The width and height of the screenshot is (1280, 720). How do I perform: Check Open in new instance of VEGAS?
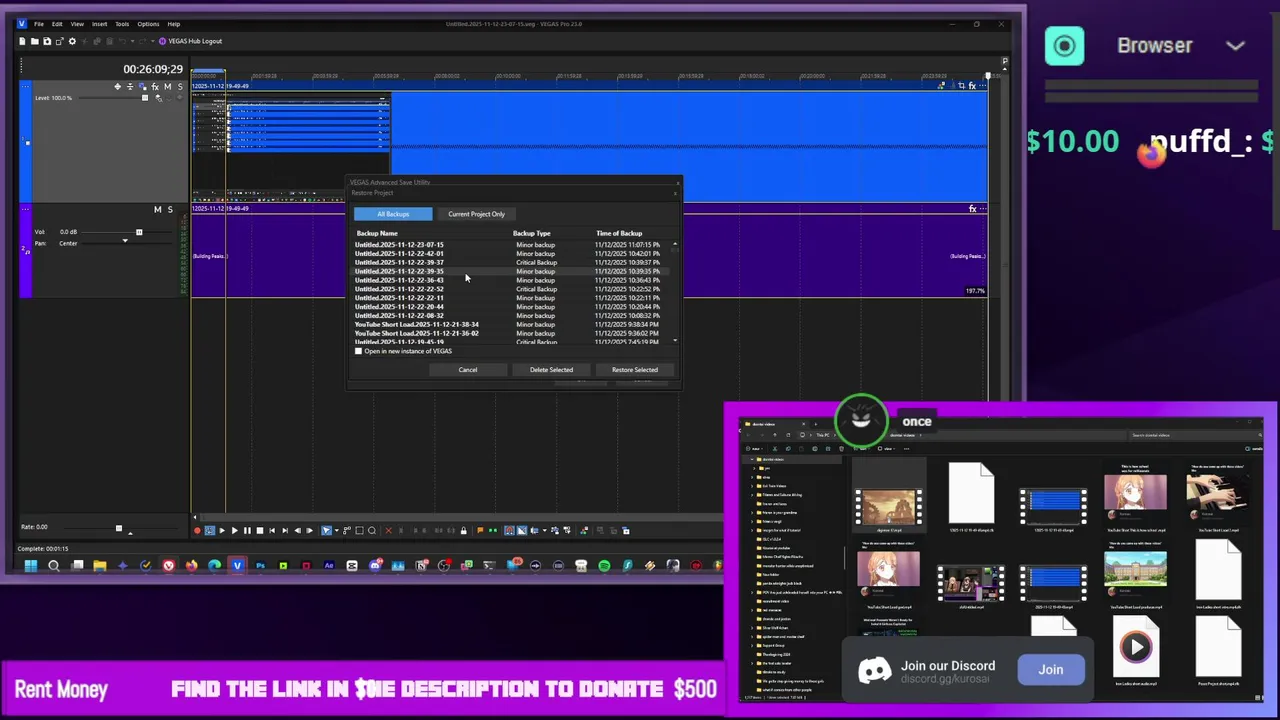pos(359,351)
